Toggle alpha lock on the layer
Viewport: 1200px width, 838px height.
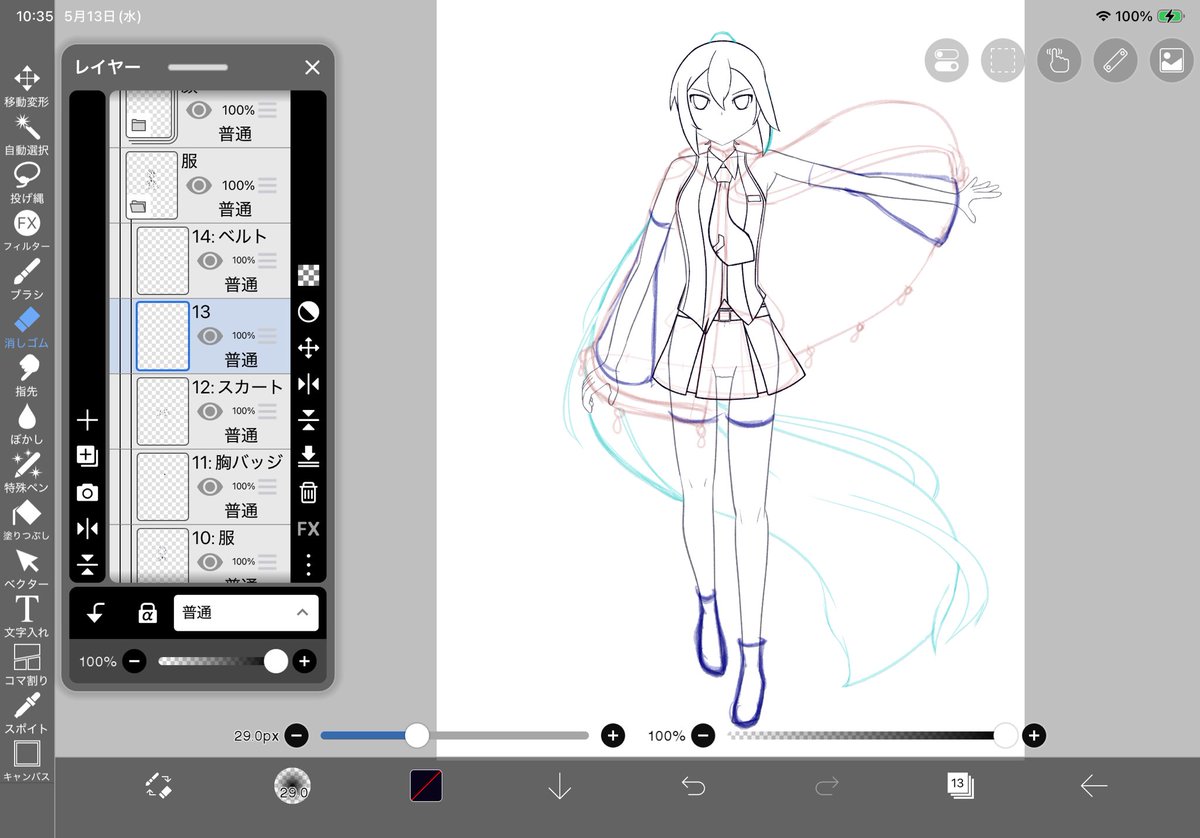point(147,613)
